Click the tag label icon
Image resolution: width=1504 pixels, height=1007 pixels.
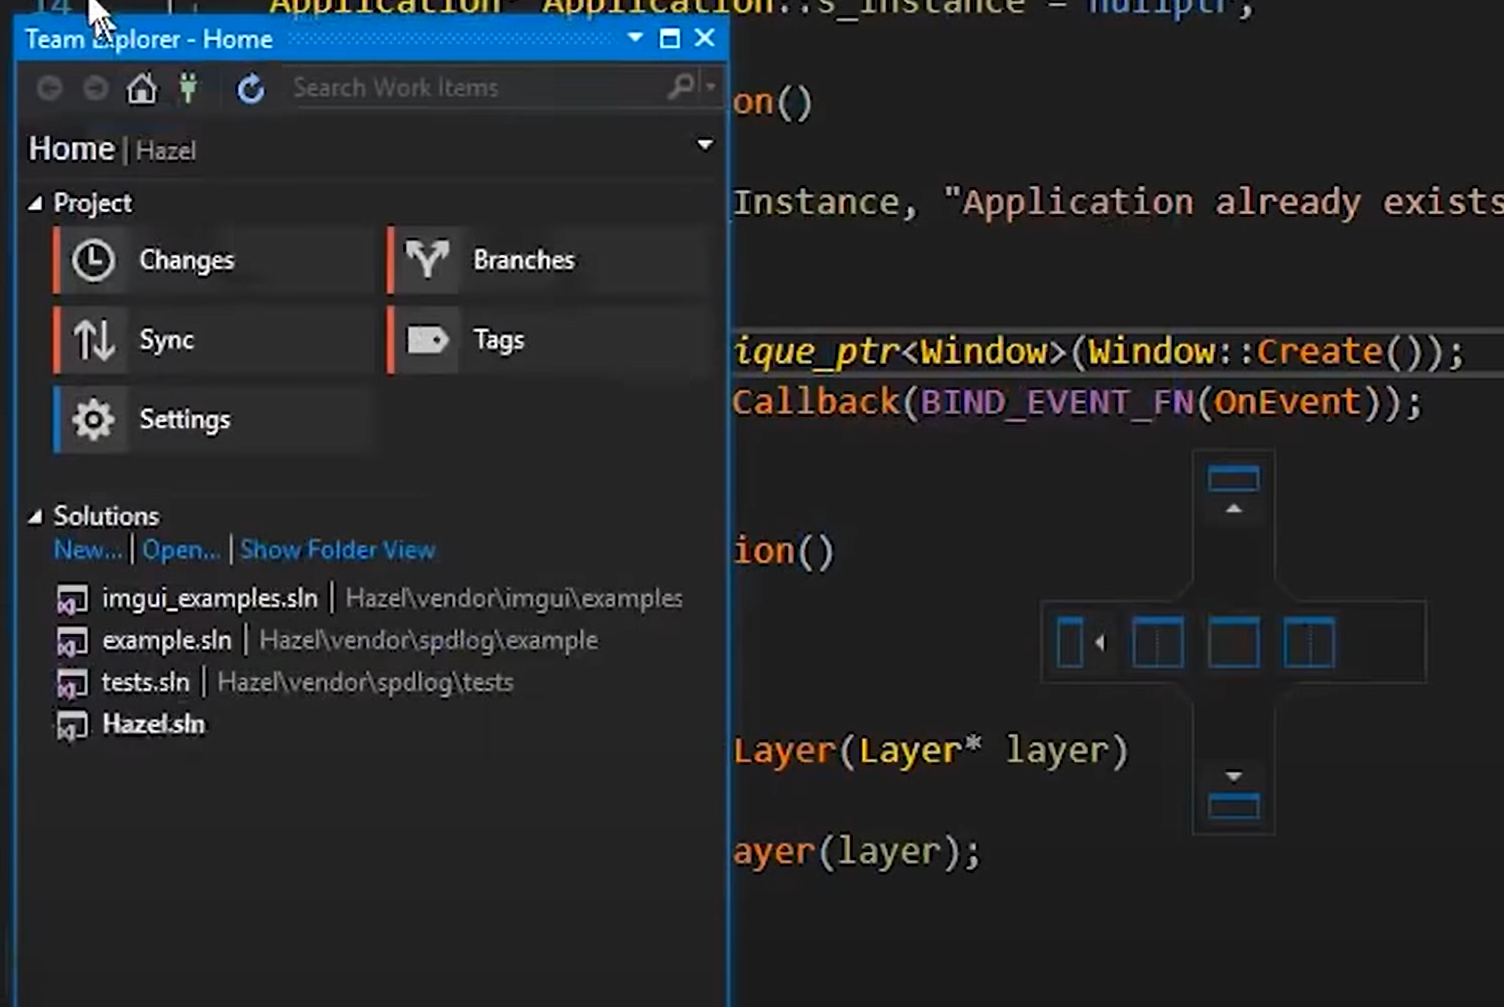tap(428, 340)
